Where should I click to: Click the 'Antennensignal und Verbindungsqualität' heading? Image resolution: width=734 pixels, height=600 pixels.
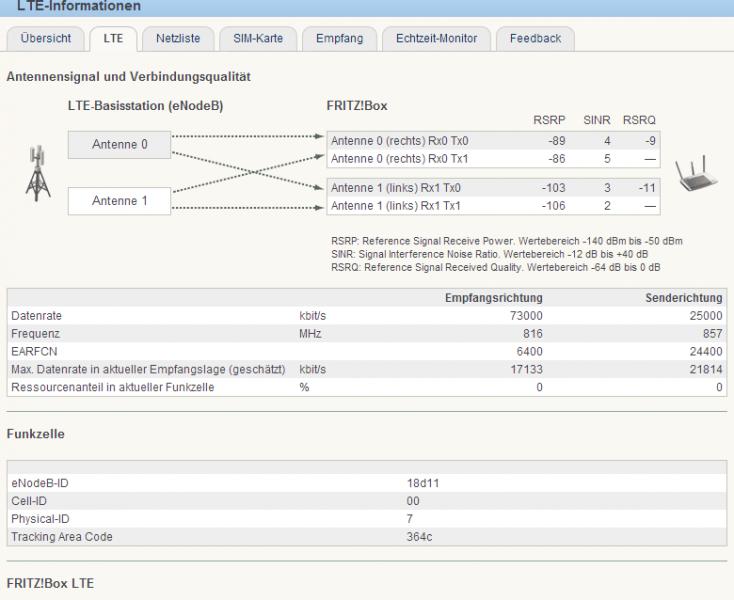pyautogui.click(x=129, y=77)
